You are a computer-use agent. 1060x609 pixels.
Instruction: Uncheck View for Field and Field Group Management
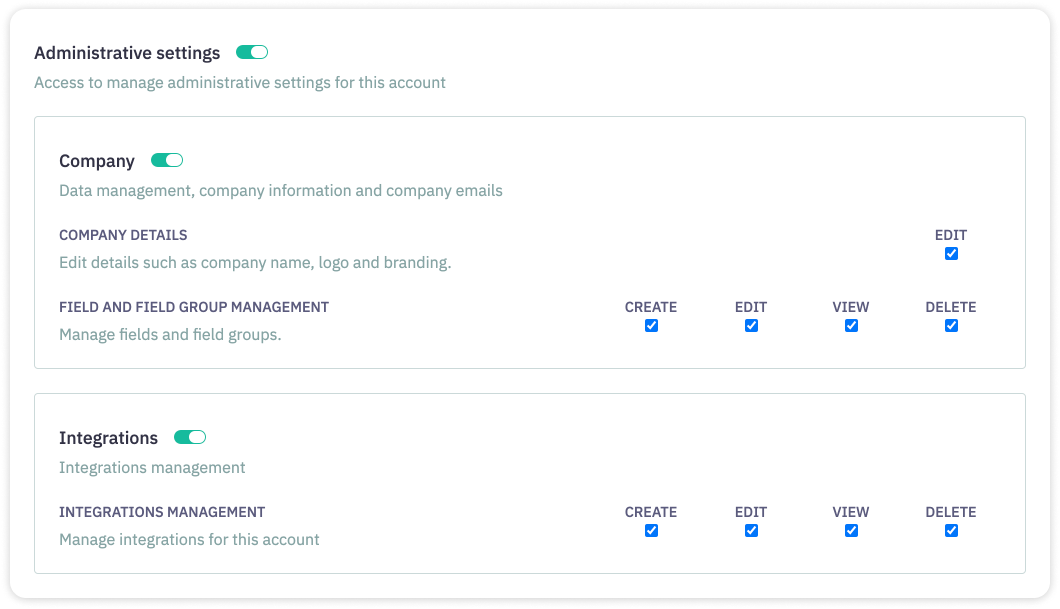(x=851, y=326)
